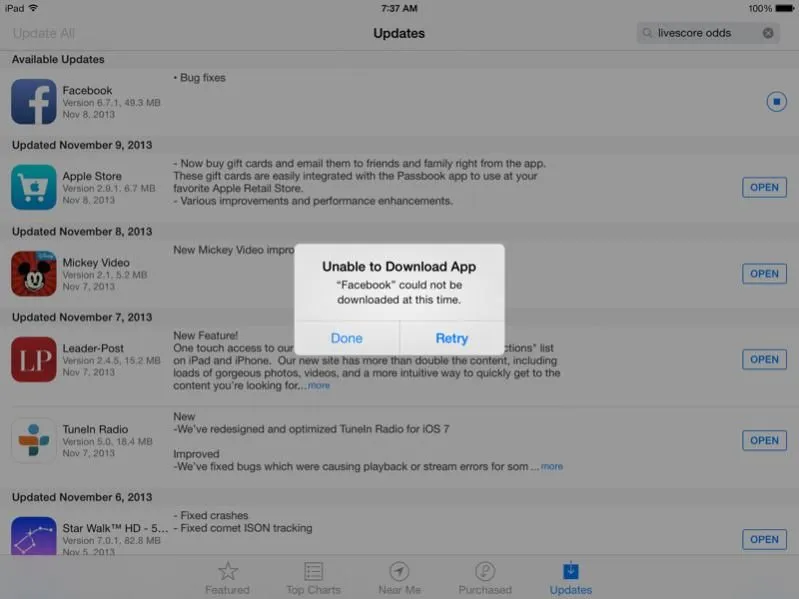The height and width of the screenshot is (599, 799).
Task: Clear the livescore odds search text
Action: 768,33
